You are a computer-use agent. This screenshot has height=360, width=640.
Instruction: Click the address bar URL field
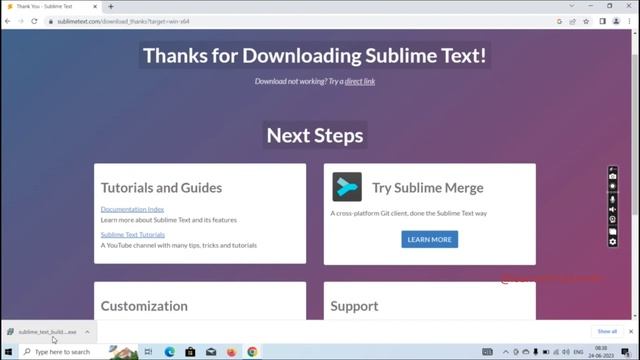(302, 21)
